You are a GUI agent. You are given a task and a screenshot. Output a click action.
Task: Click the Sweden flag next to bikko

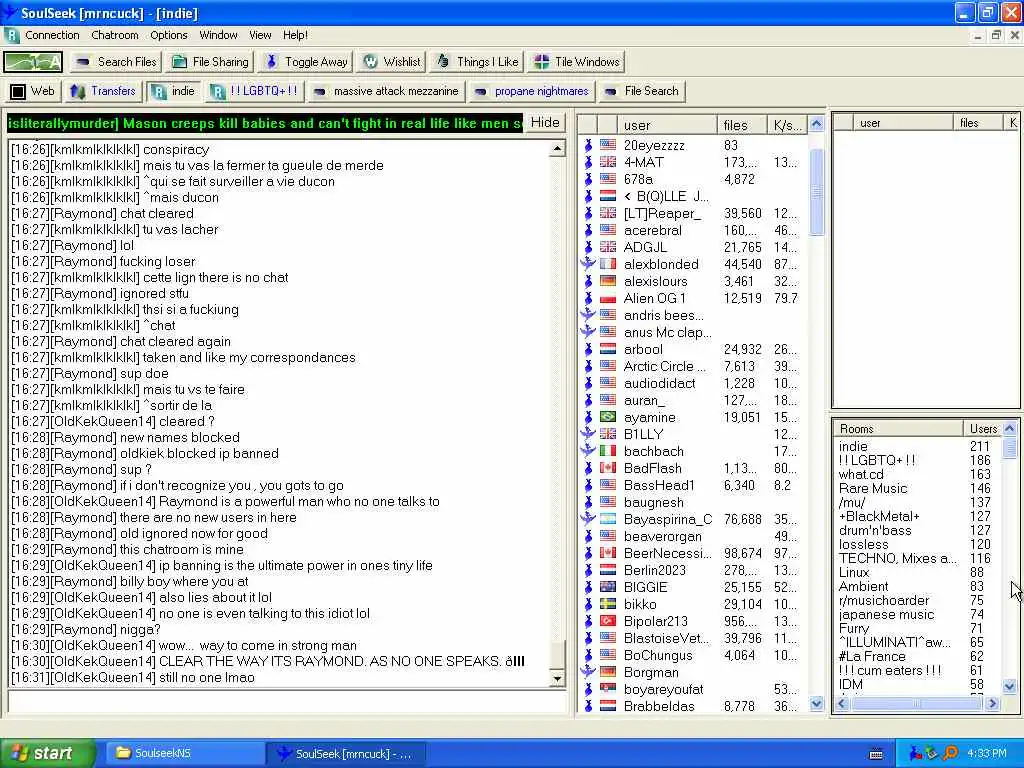tap(608, 604)
